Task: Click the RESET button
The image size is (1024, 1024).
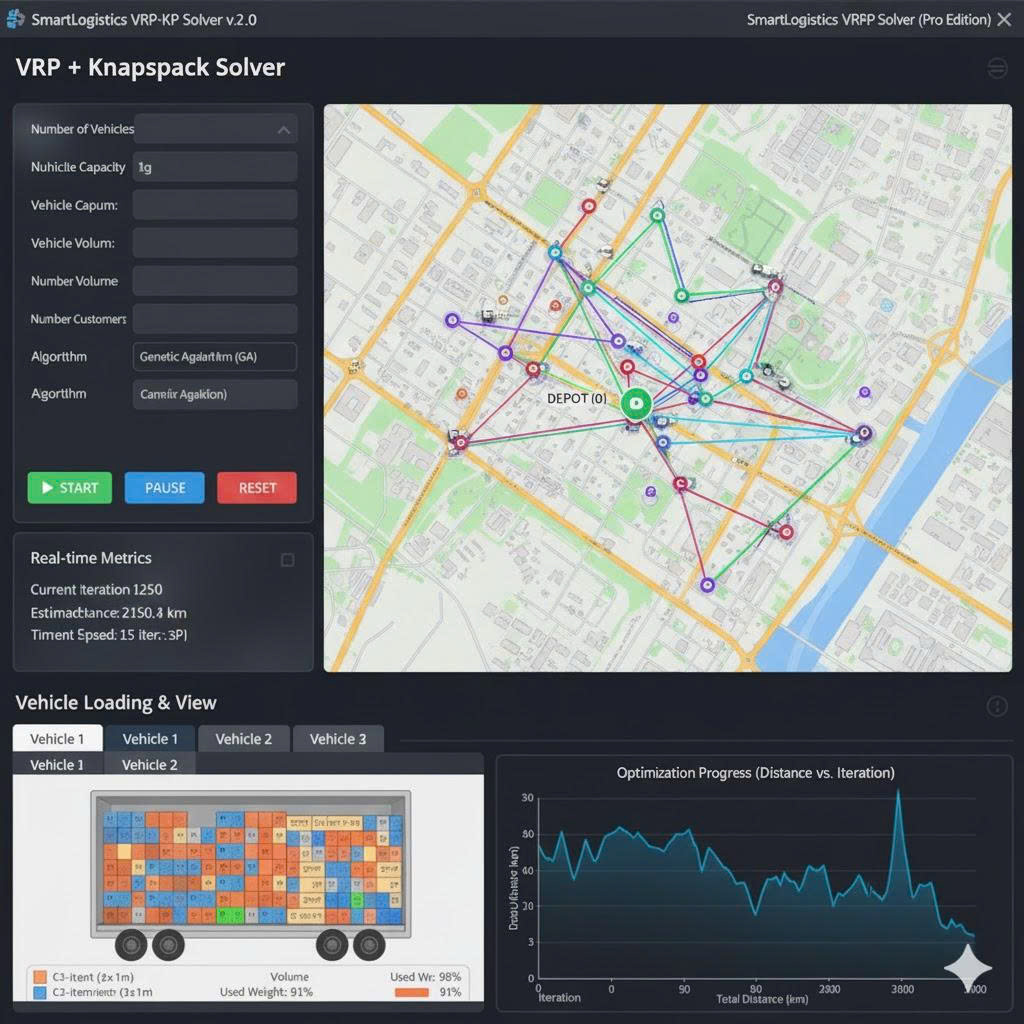Action: click(256, 488)
